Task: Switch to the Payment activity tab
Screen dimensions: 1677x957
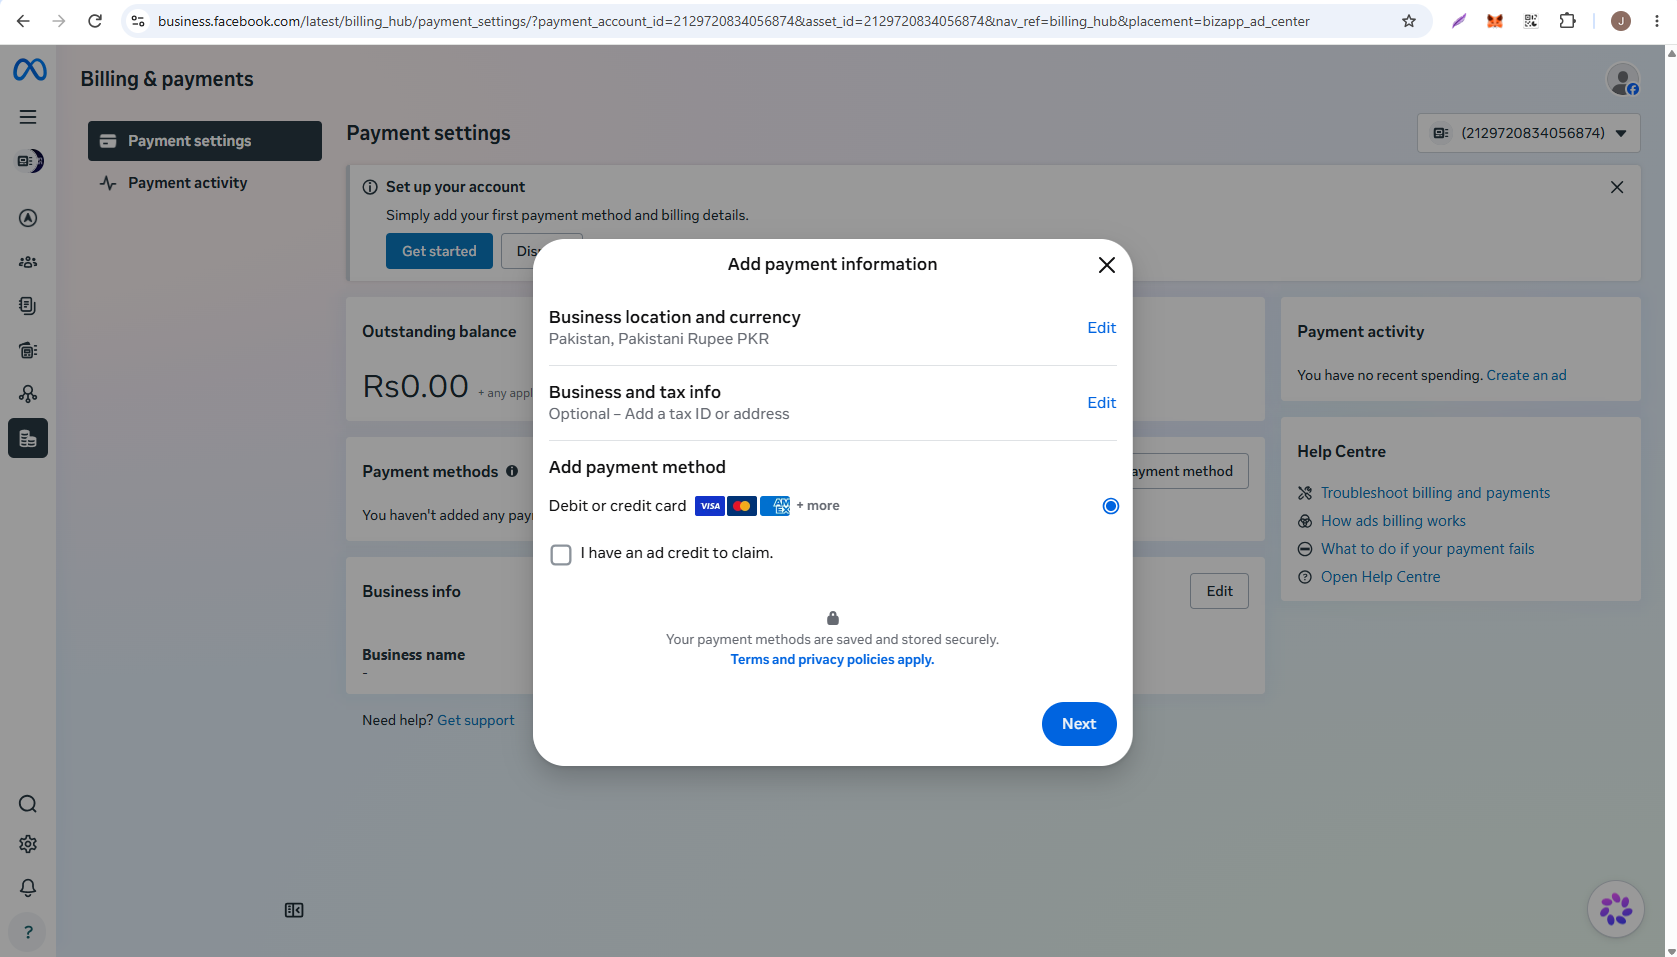Action: point(205,183)
